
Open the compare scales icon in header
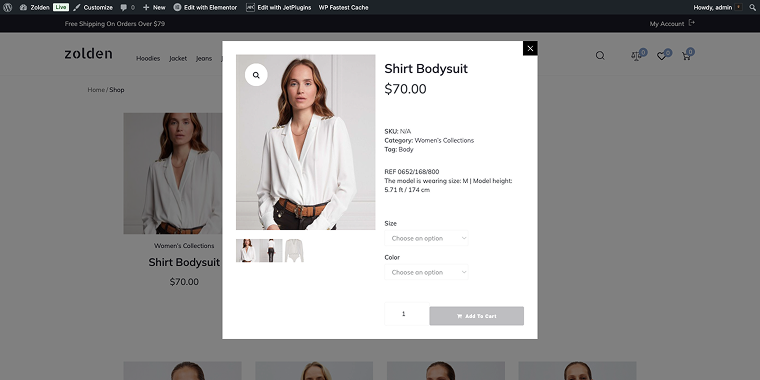pos(636,56)
